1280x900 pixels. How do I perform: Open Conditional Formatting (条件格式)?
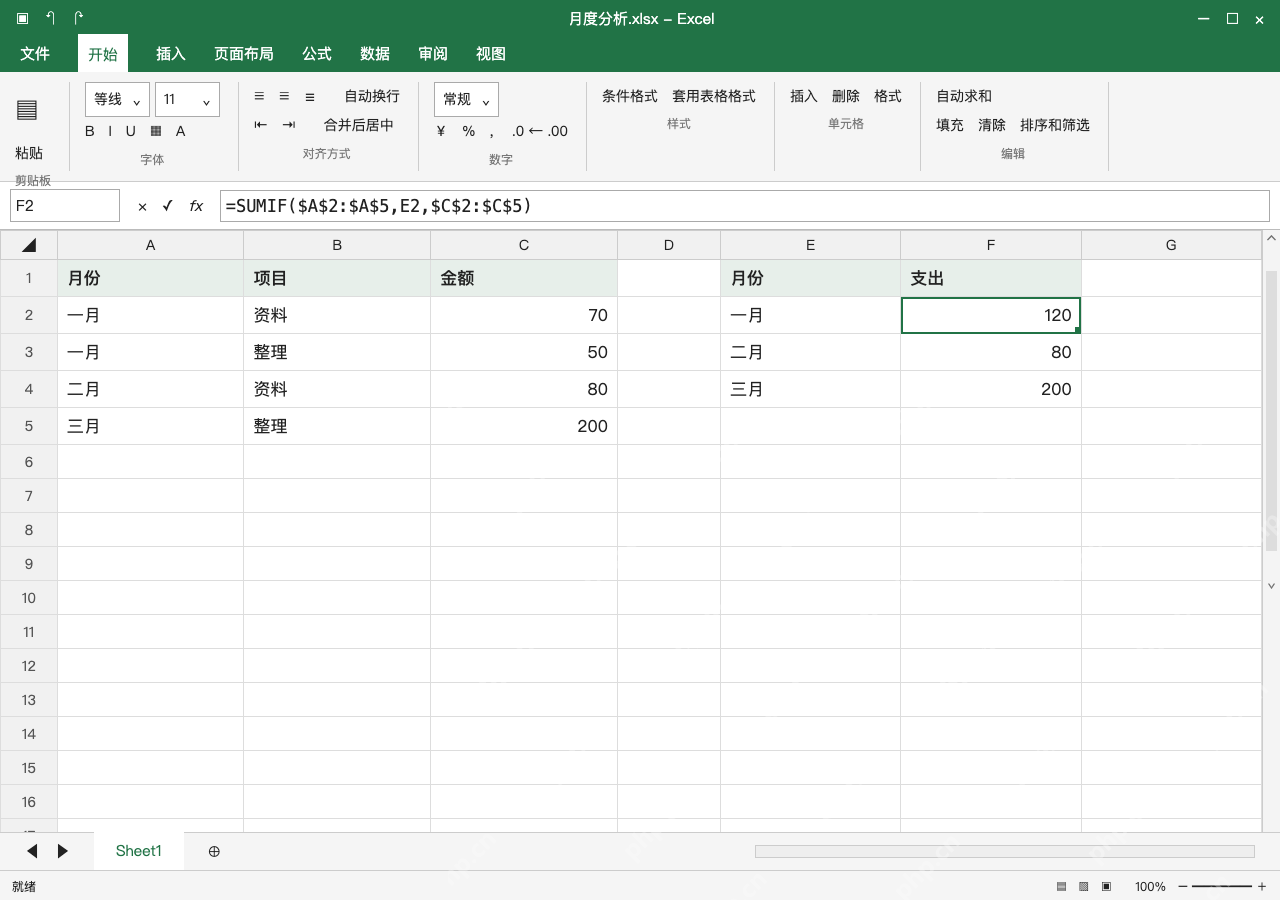pyautogui.click(x=630, y=96)
